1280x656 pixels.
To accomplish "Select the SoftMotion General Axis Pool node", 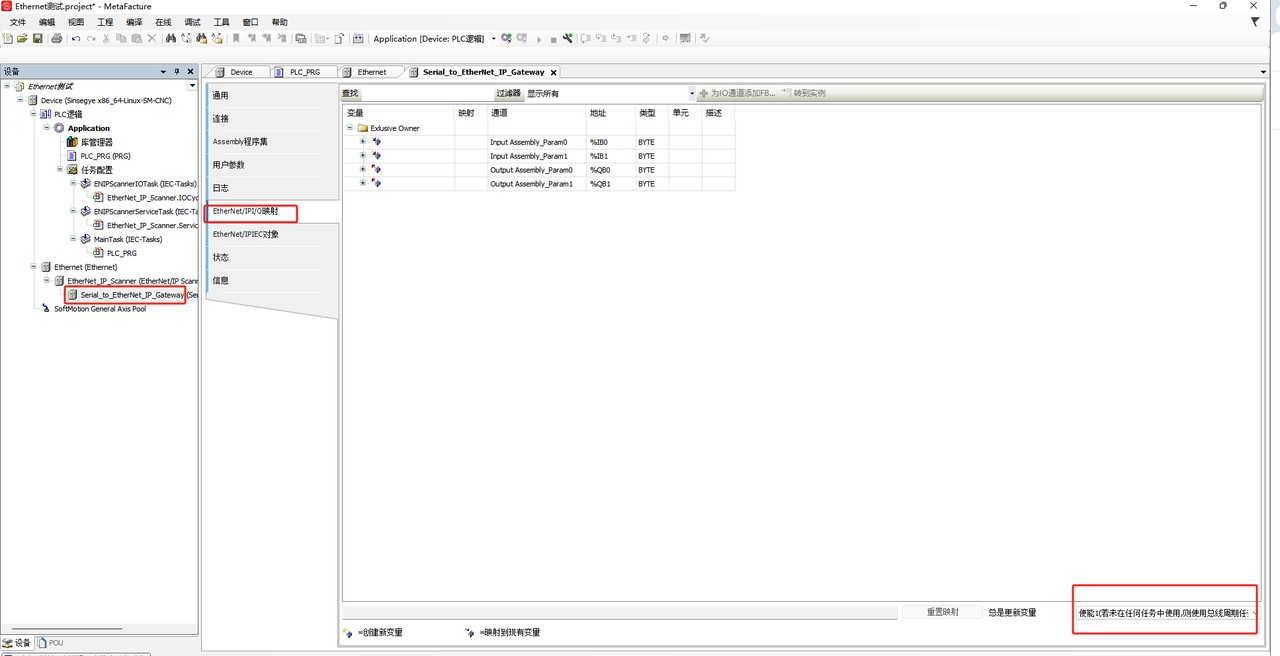I will click(x=99, y=309).
